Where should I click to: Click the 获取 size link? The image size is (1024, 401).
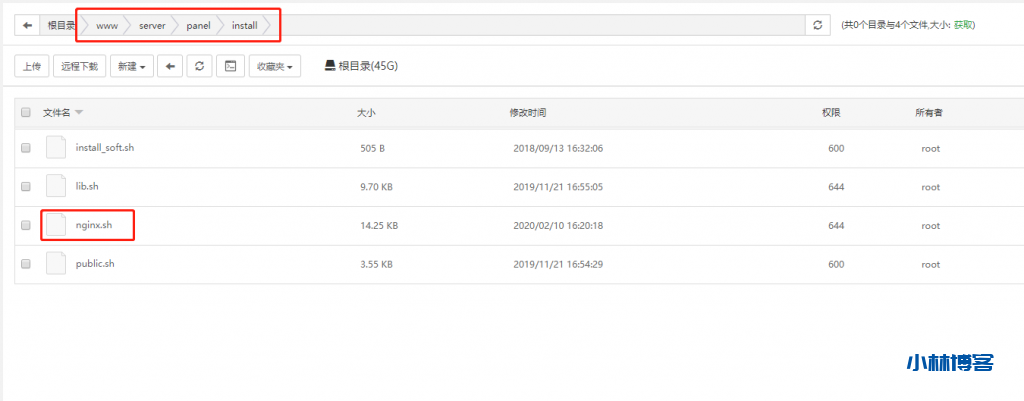coord(965,25)
